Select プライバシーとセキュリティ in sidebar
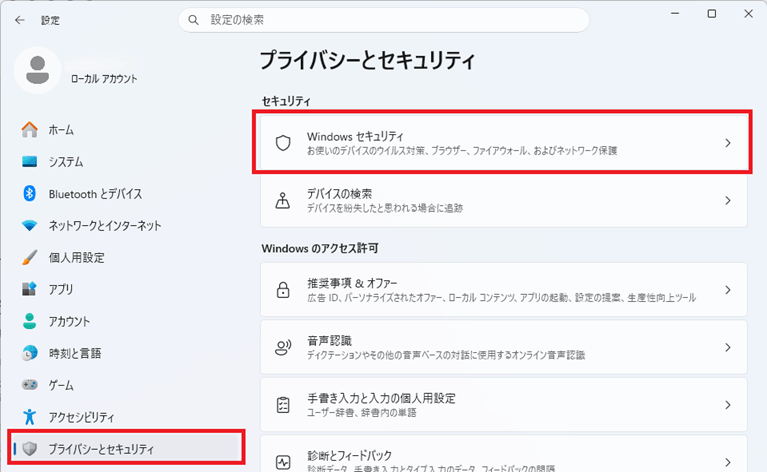This screenshot has width=767, height=472. [126, 449]
